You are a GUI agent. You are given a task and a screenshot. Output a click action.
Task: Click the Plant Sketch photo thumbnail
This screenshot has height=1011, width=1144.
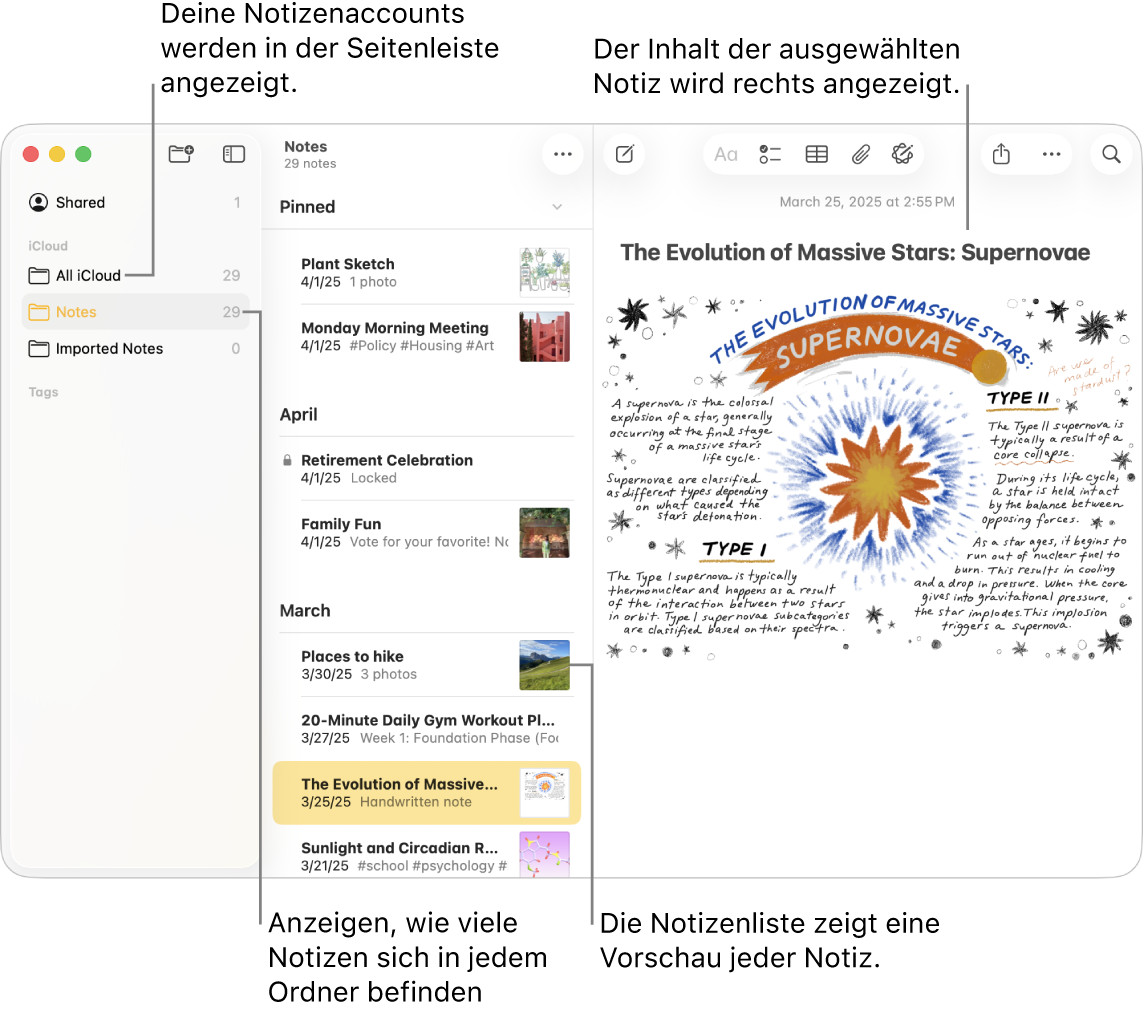pos(544,272)
